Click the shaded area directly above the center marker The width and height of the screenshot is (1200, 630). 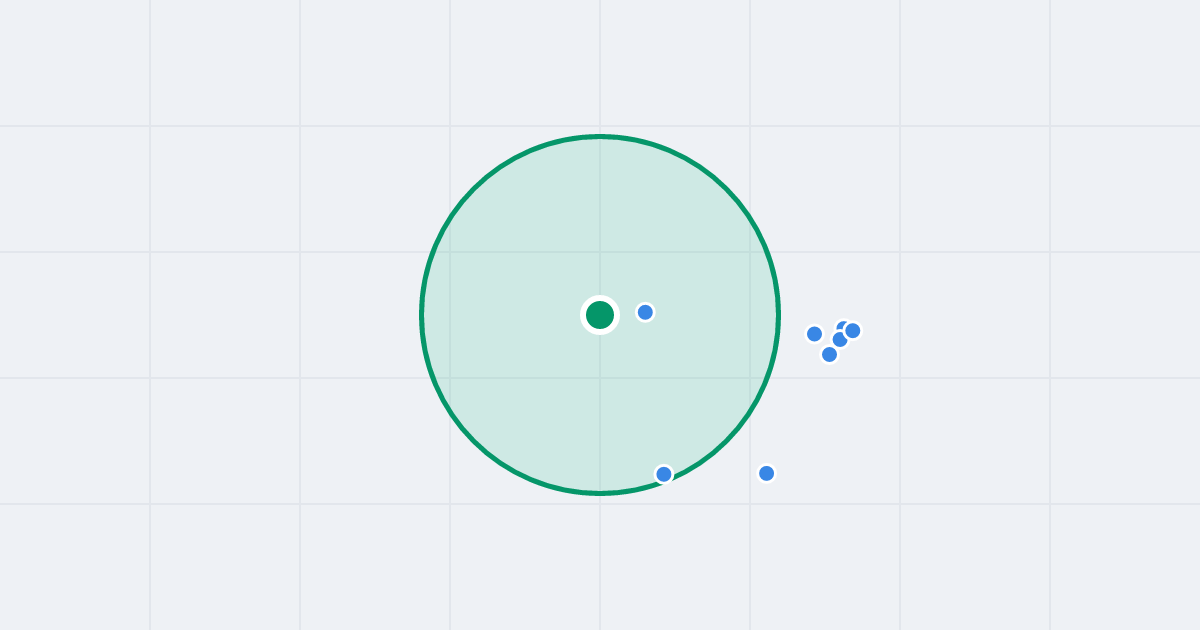tap(600, 220)
